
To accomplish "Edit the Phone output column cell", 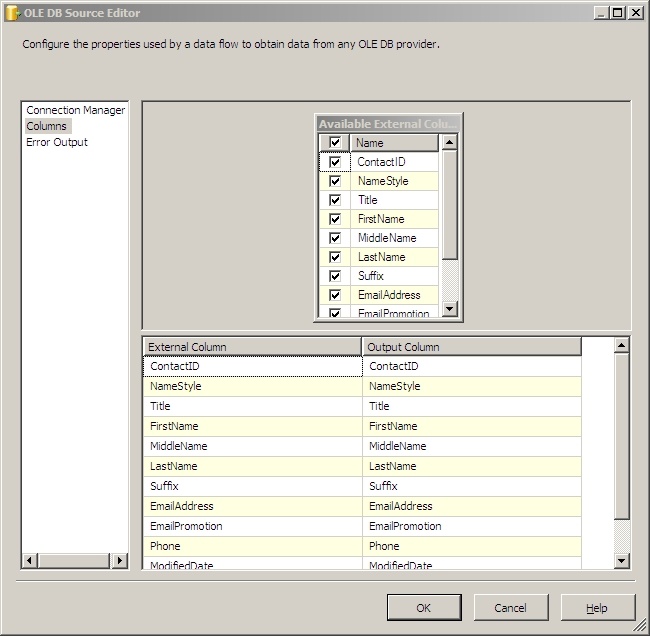I will tap(472, 546).
